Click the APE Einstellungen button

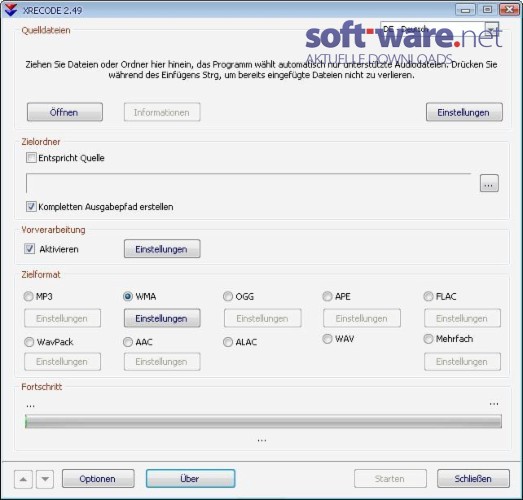coord(362,318)
